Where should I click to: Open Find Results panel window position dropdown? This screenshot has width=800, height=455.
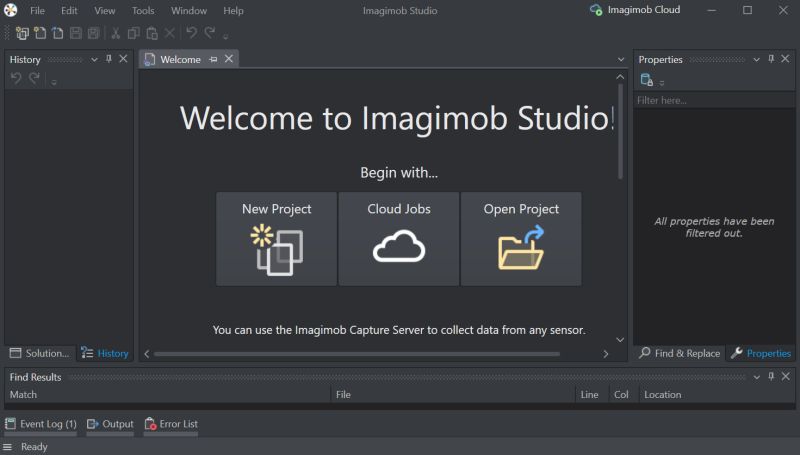coord(757,377)
